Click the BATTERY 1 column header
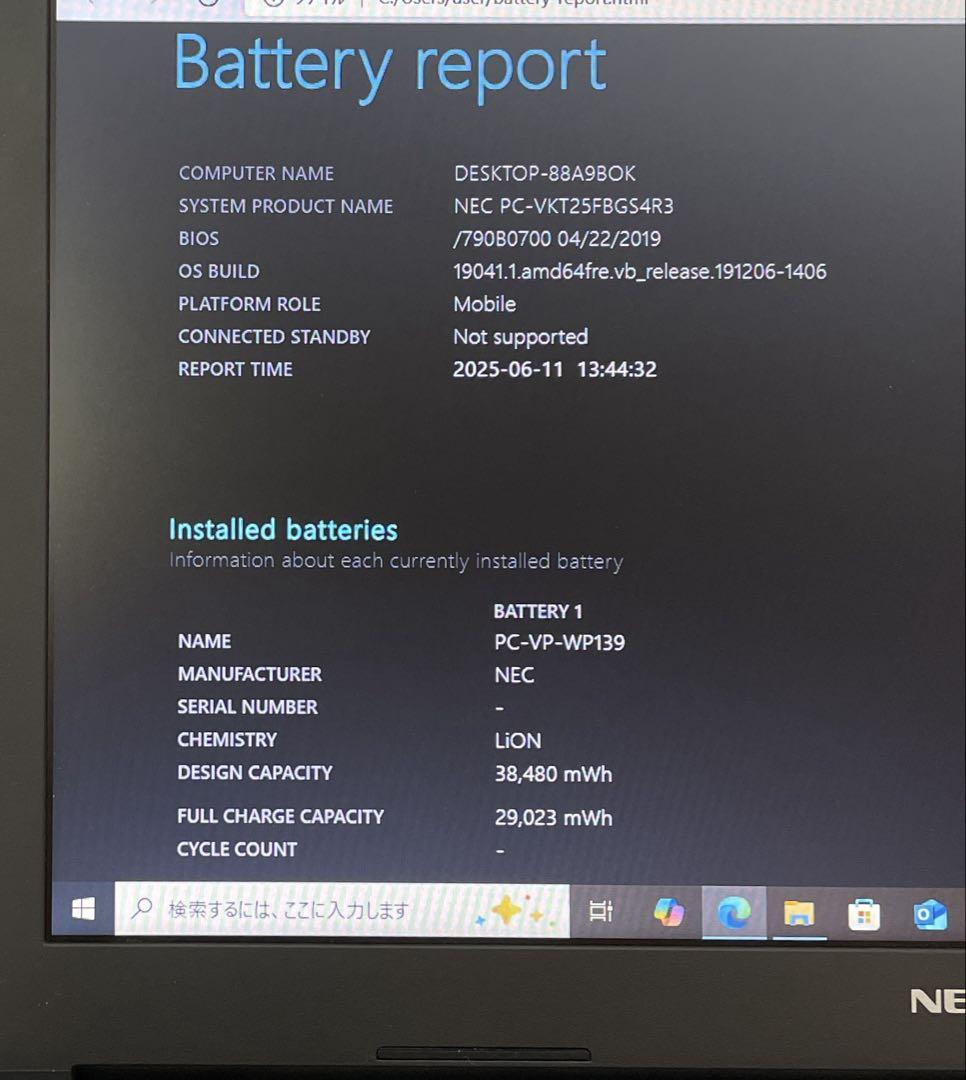The image size is (966, 1080). [x=538, y=612]
